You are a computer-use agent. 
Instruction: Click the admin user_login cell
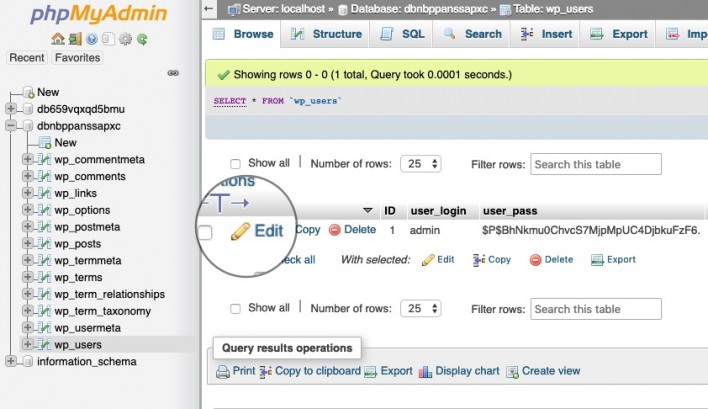coord(424,230)
